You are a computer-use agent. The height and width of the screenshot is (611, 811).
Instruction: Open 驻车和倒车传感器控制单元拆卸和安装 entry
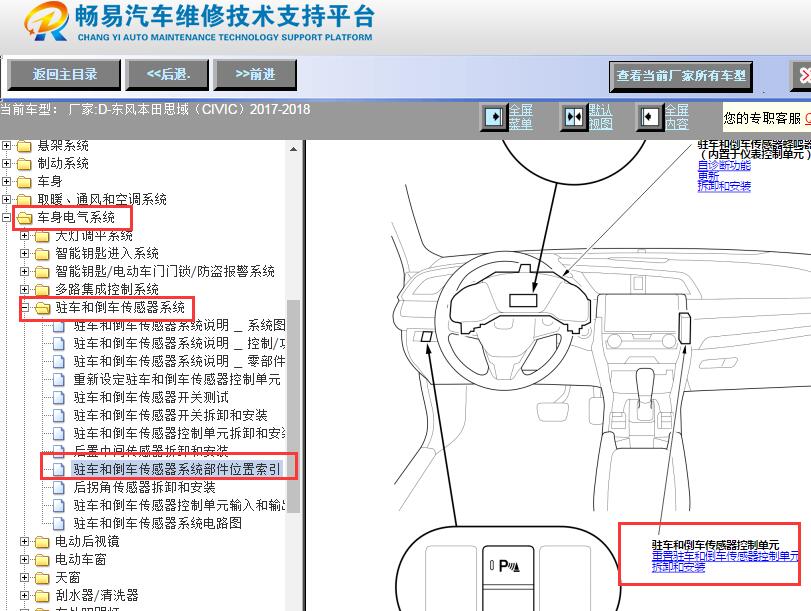point(179,434)
